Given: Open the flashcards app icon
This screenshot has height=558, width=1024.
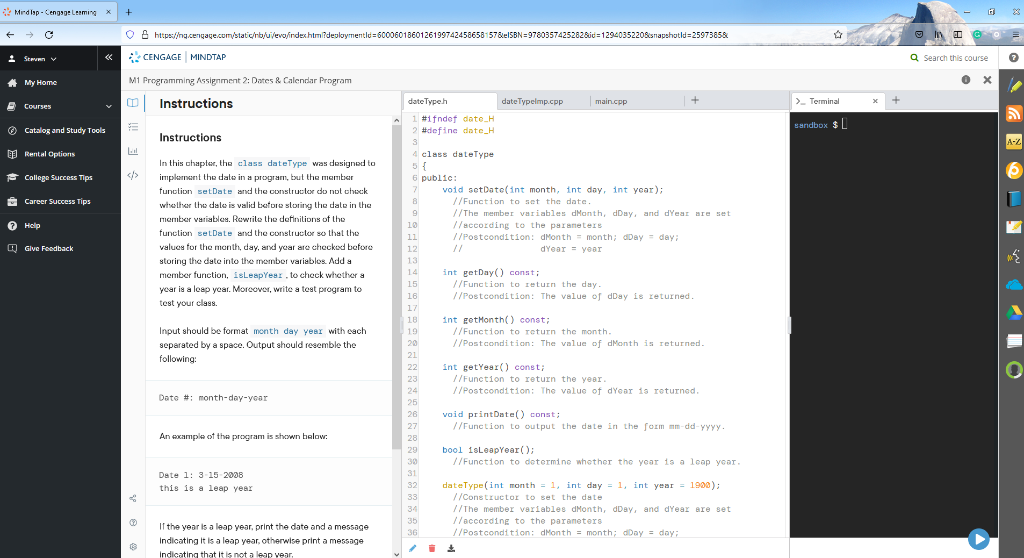Looking at the screenshot, I should pyautogui.click(x=1014, y=340).
